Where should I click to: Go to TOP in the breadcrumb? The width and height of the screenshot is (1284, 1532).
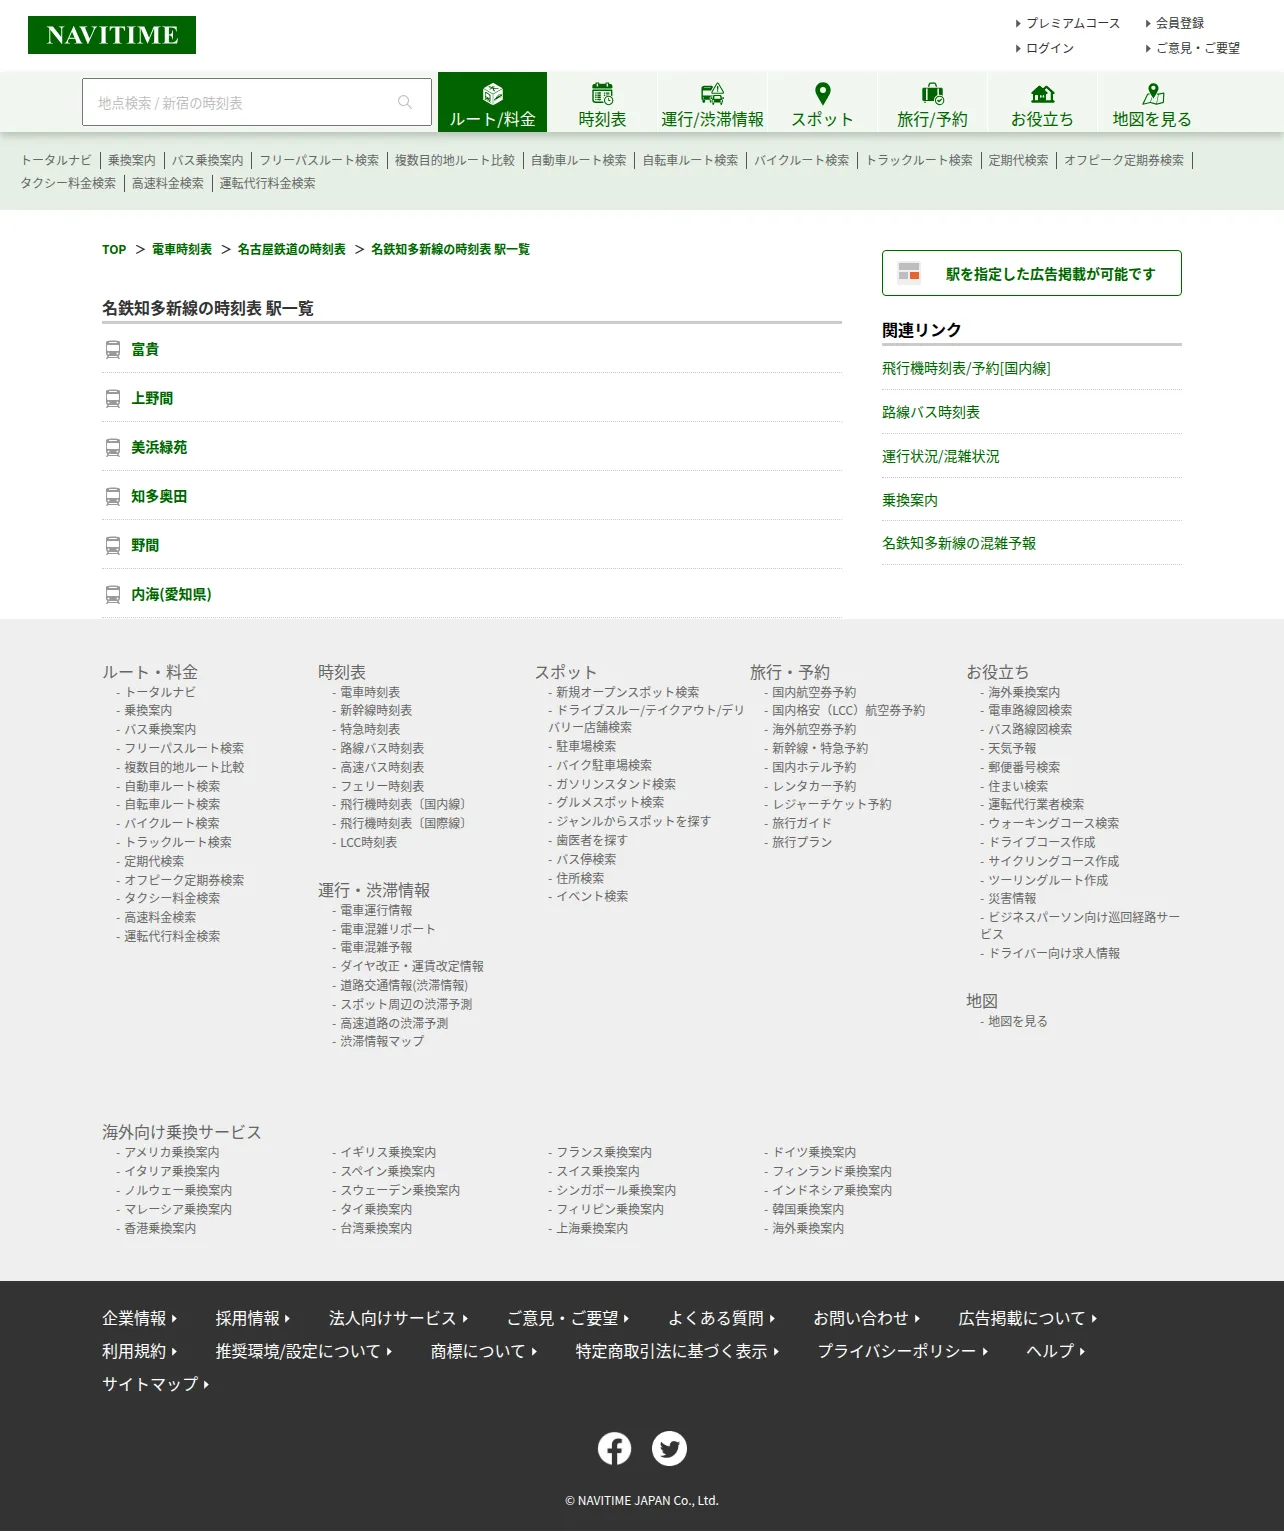[114, 249]
